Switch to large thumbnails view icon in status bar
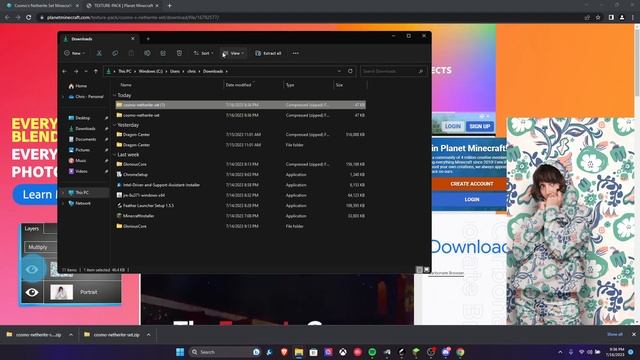 [x=427, y=269]
